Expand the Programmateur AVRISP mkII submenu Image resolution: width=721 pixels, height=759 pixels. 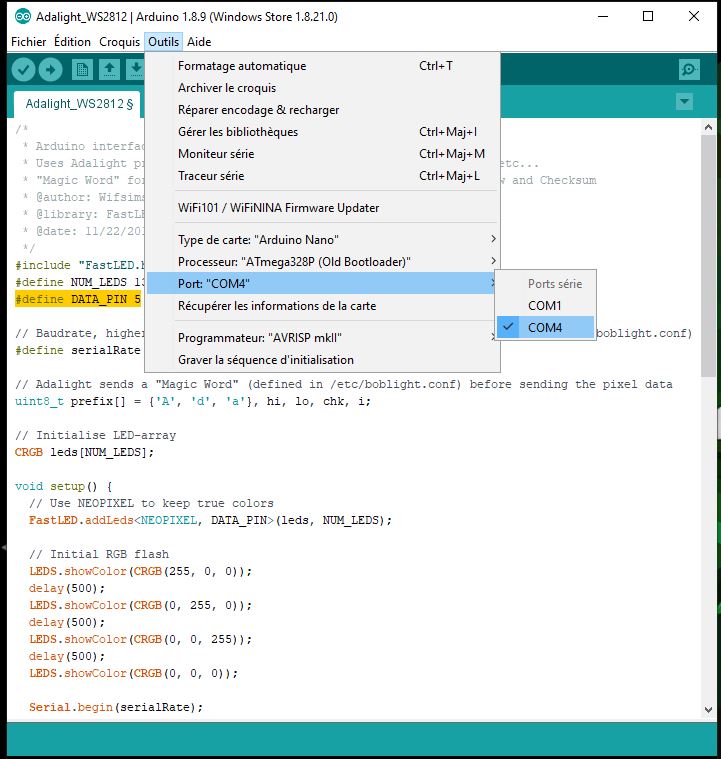[x=323, y=338]
